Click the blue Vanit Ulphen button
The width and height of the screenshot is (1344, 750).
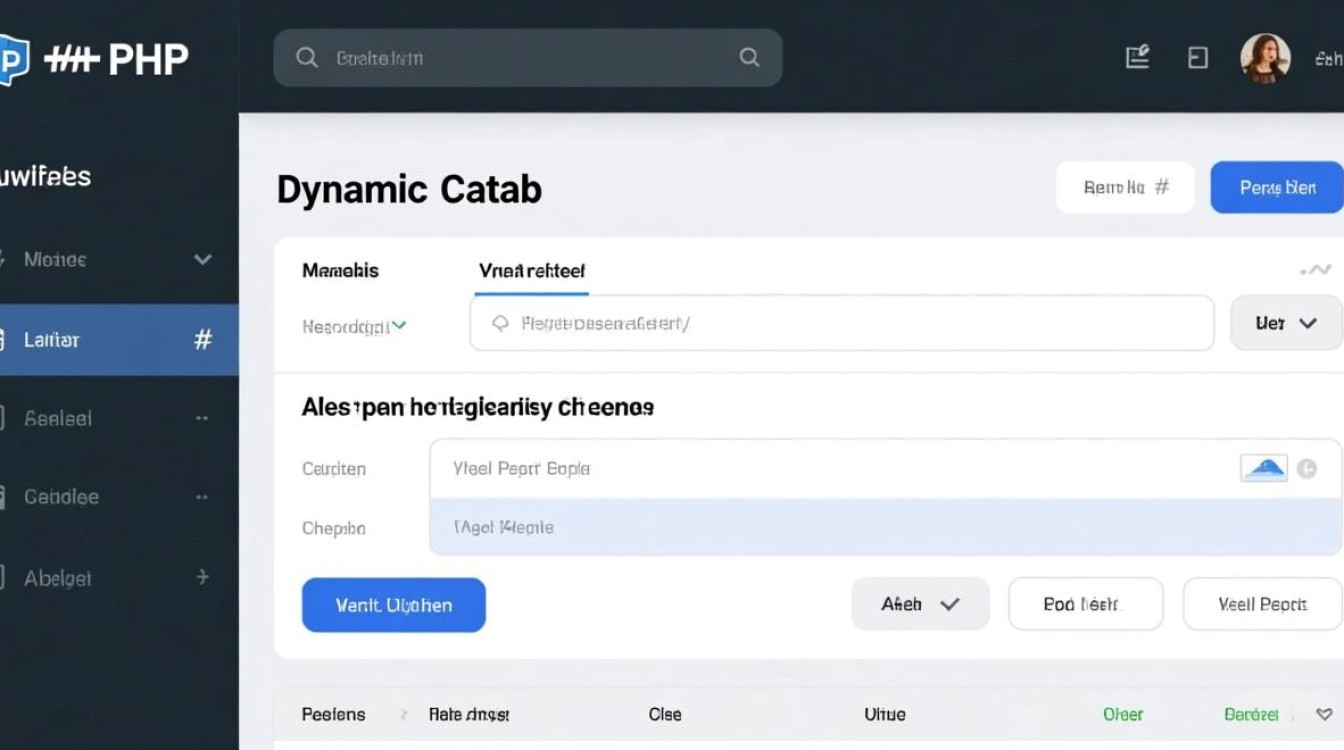point(393,605)
